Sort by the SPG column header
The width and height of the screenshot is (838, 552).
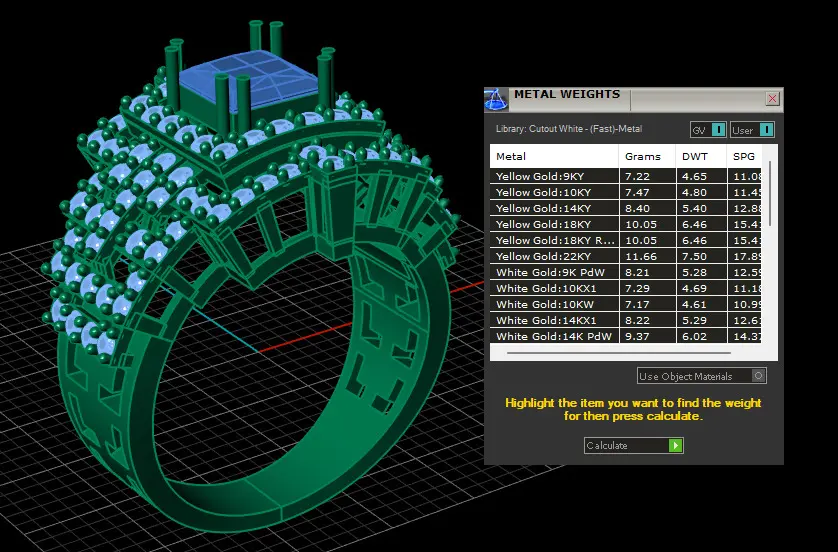pyautogui.click(x=744, y=157)
